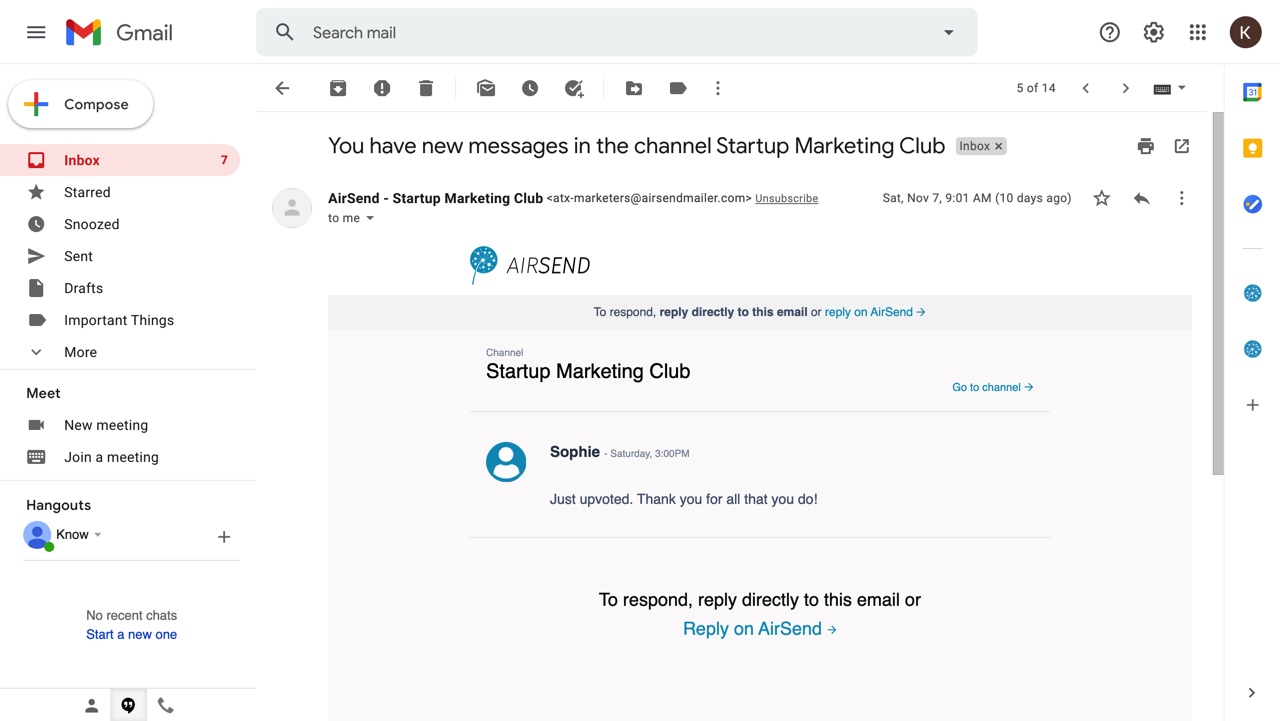This screenshot has width=1280, height=721.
Task: Print the whole email
Action: 1146,146
